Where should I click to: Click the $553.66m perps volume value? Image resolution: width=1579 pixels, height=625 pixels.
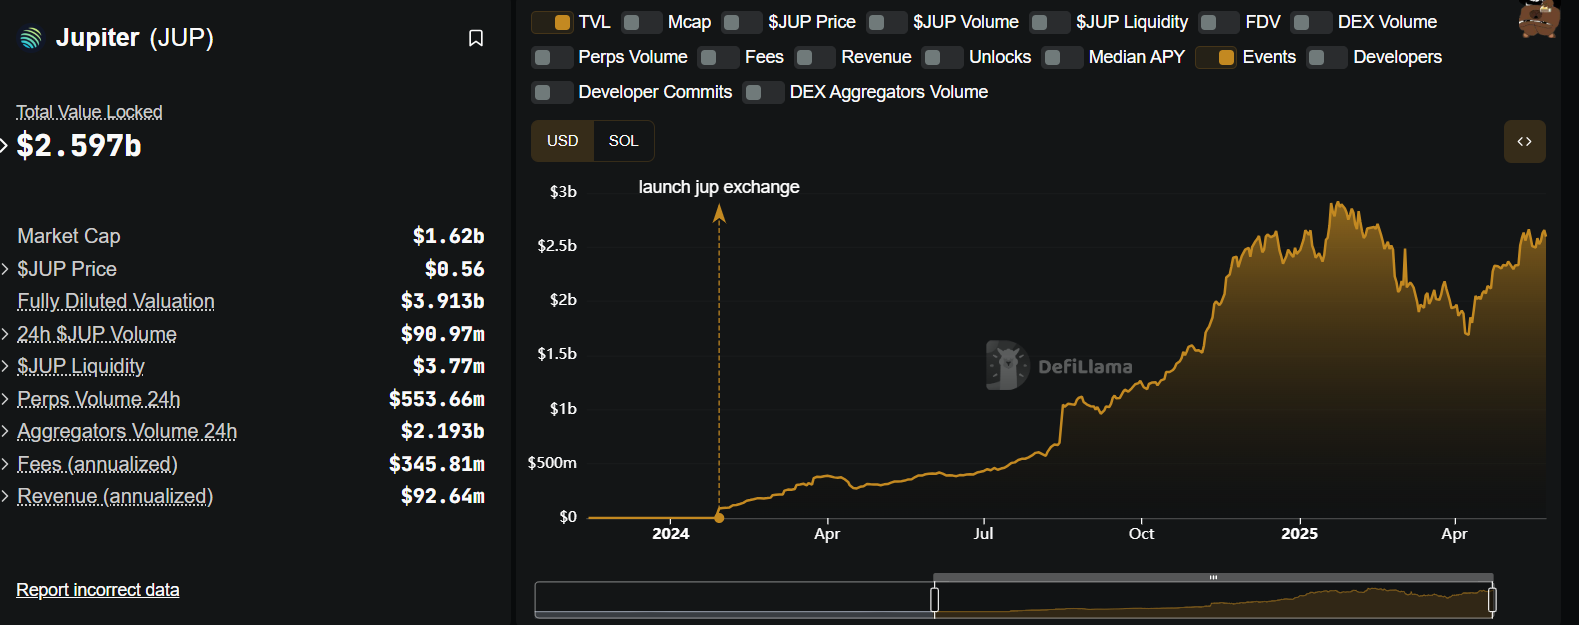[x=436, y=399]
